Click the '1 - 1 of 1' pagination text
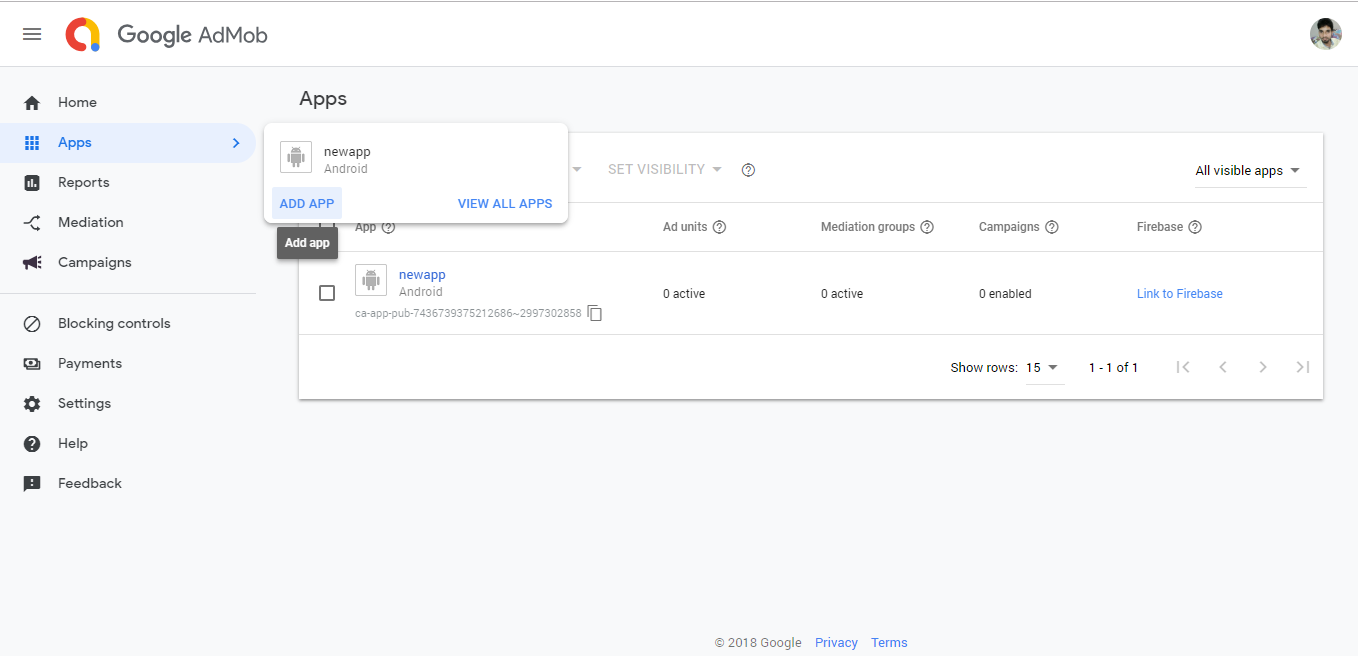 [1113, 368]
